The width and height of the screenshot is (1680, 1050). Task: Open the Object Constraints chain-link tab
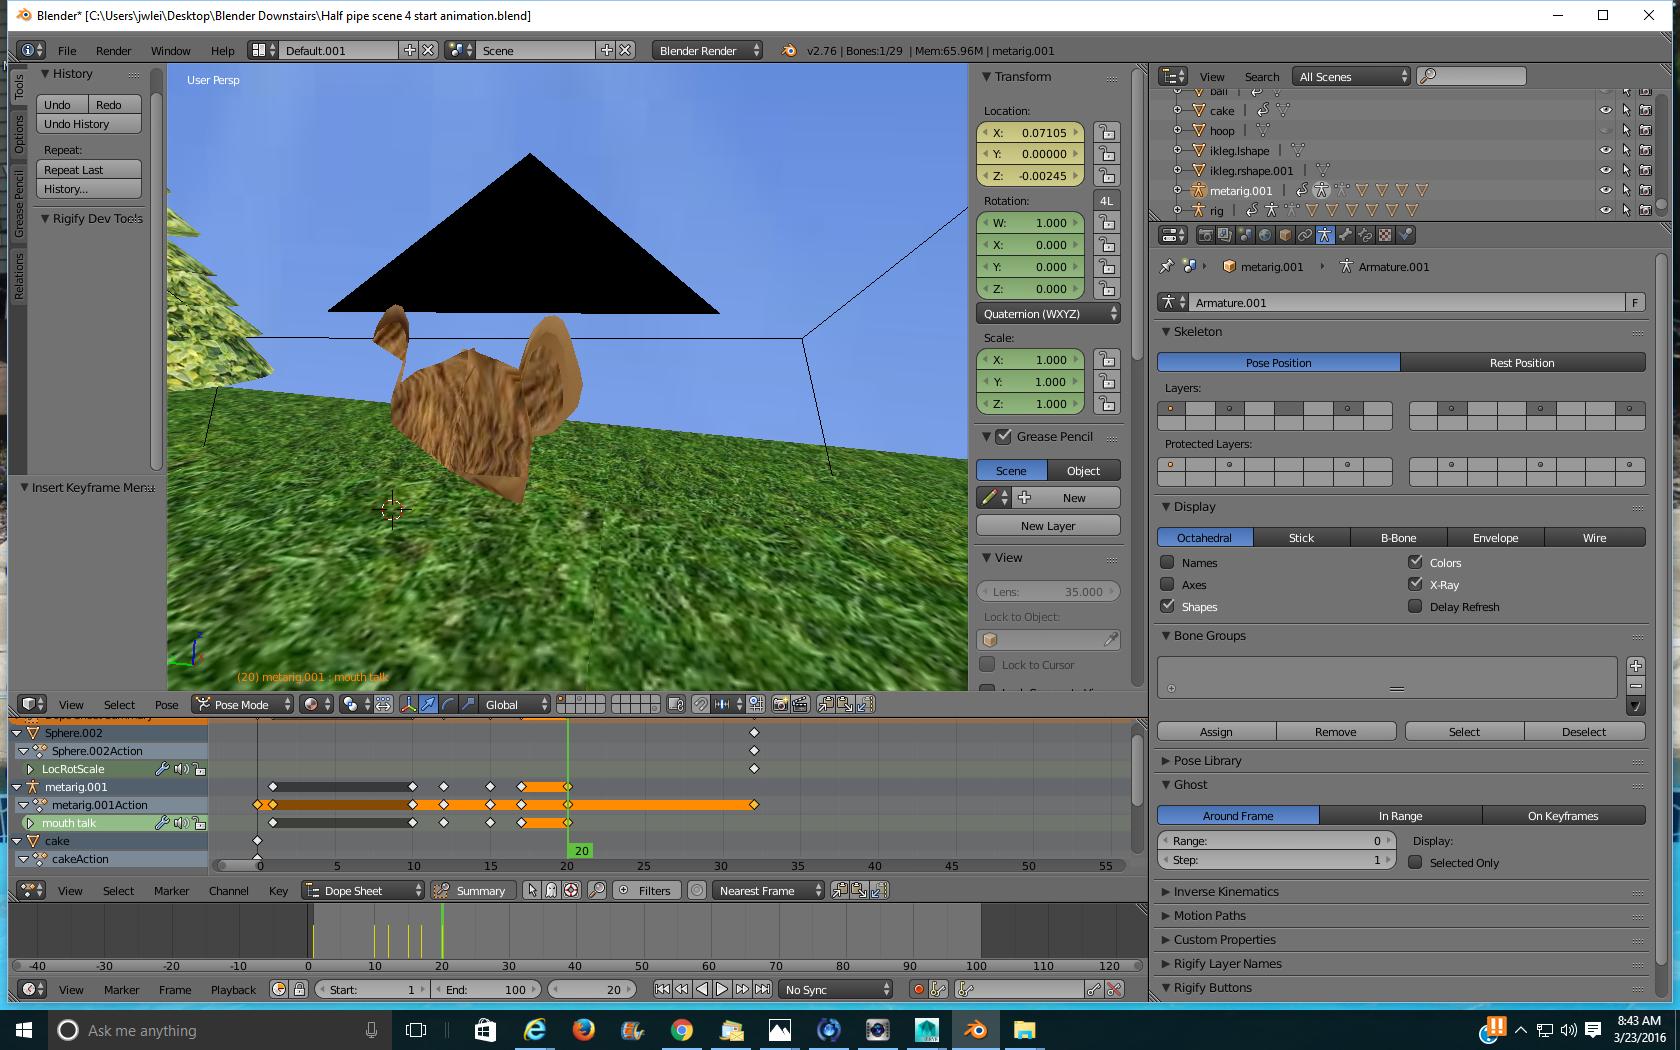1305,235
